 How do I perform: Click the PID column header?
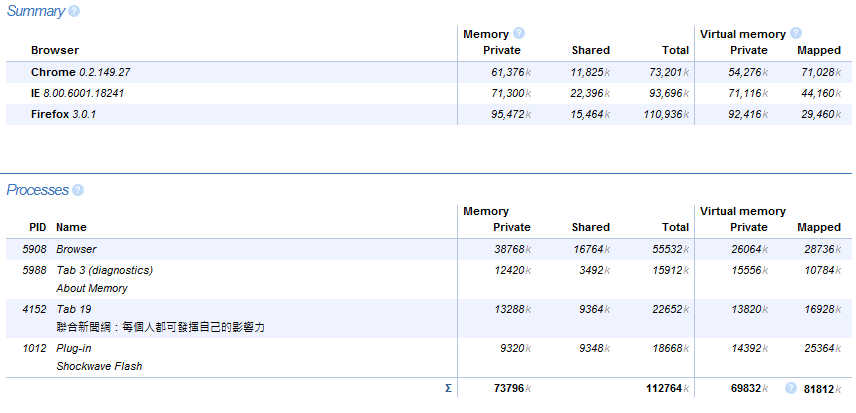click(x=38, y=227)
